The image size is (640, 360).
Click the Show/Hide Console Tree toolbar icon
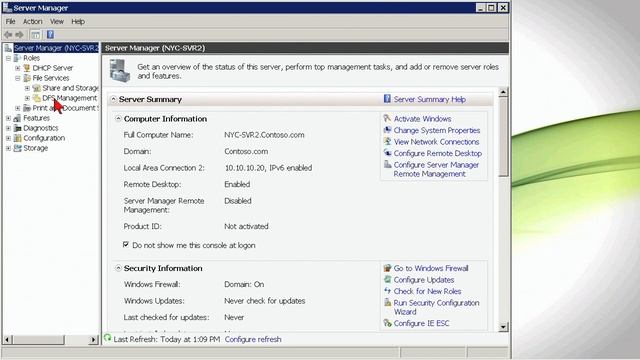click(36, 35)
